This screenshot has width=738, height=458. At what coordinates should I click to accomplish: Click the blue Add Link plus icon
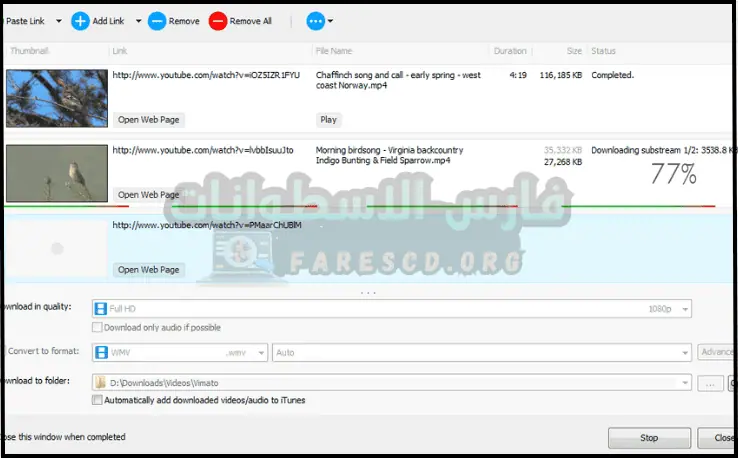tap(80, 21)
